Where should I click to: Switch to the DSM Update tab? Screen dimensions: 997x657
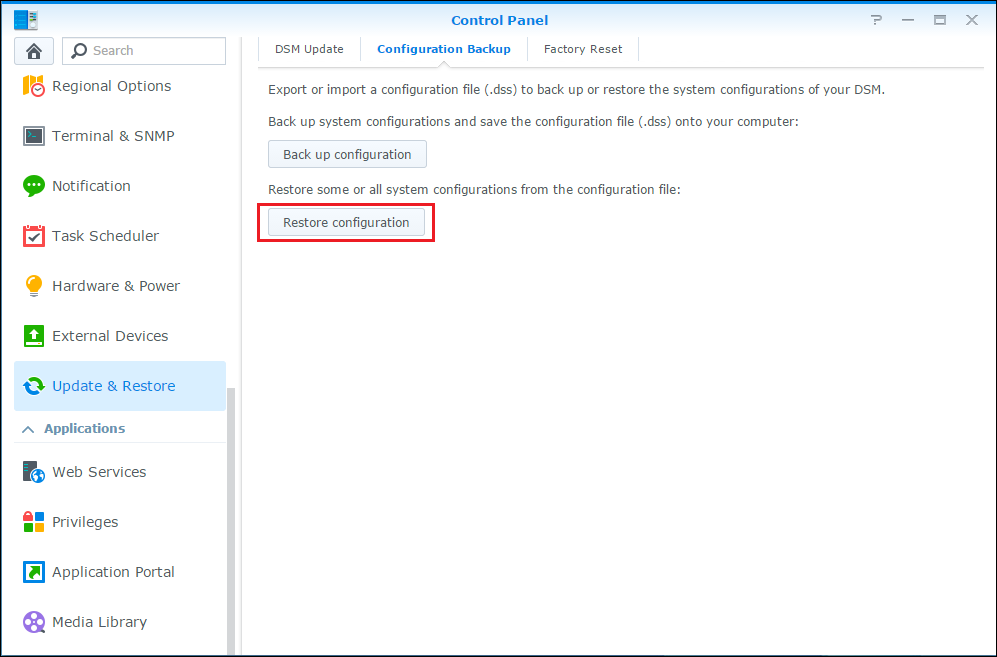click(x=309, y=49)
